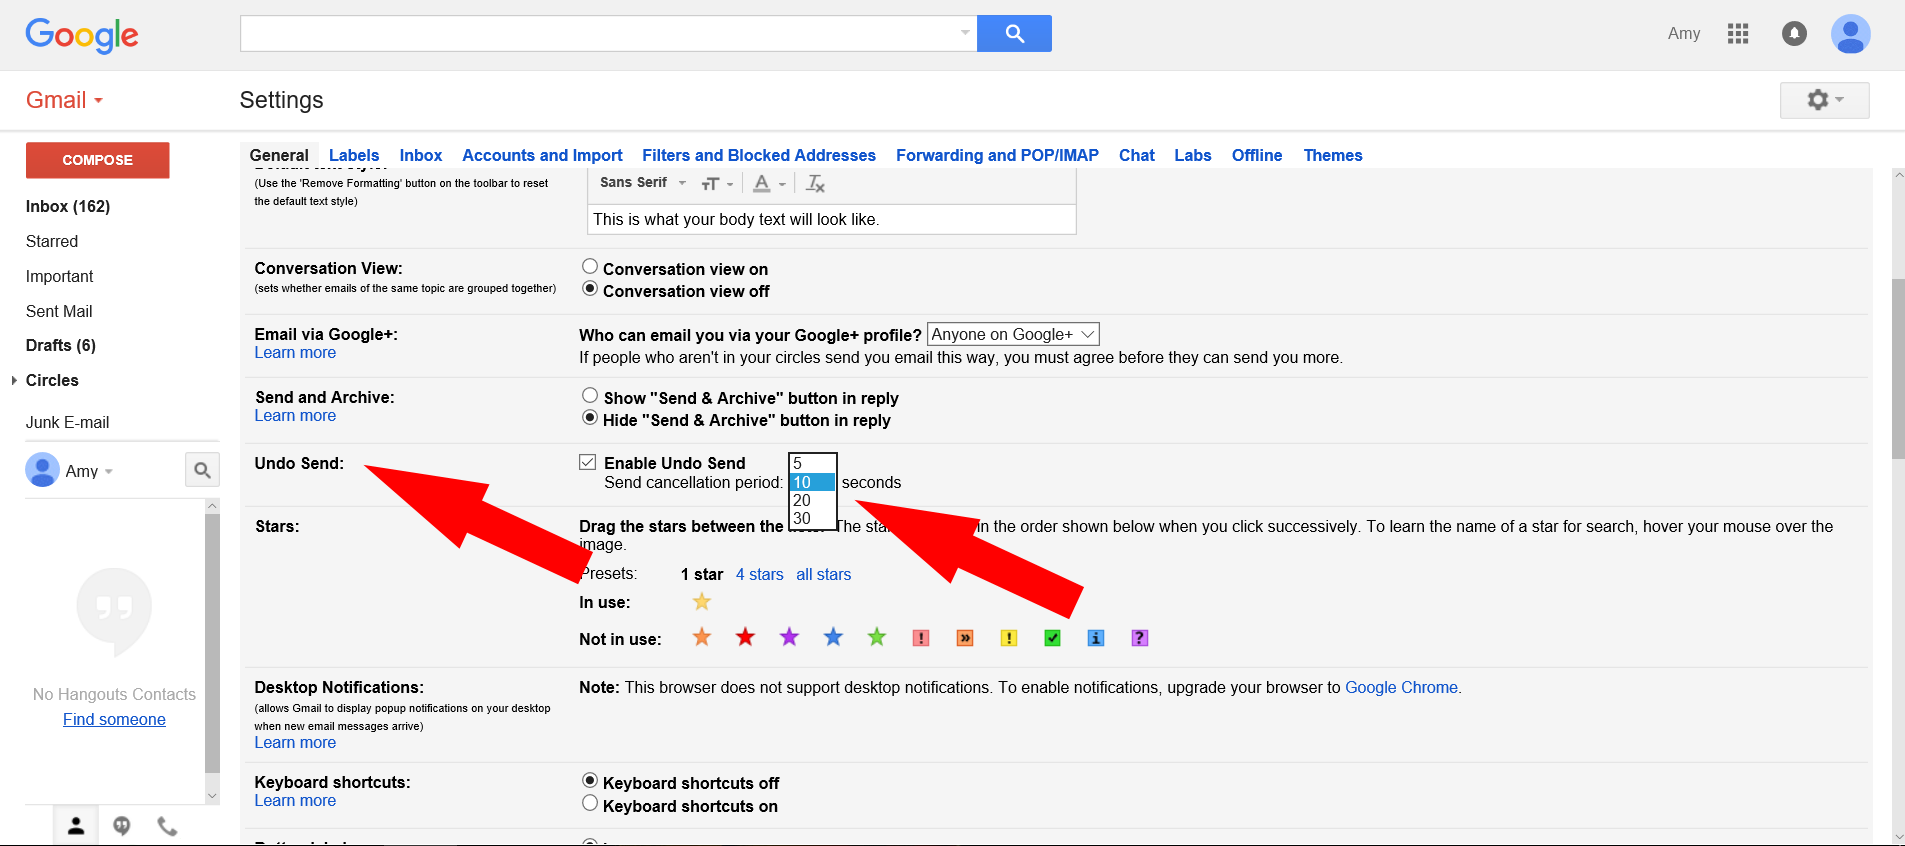Open the Hangouts phone calls icon
Viewport: 1905px width, 846px height.
point(167,826)
